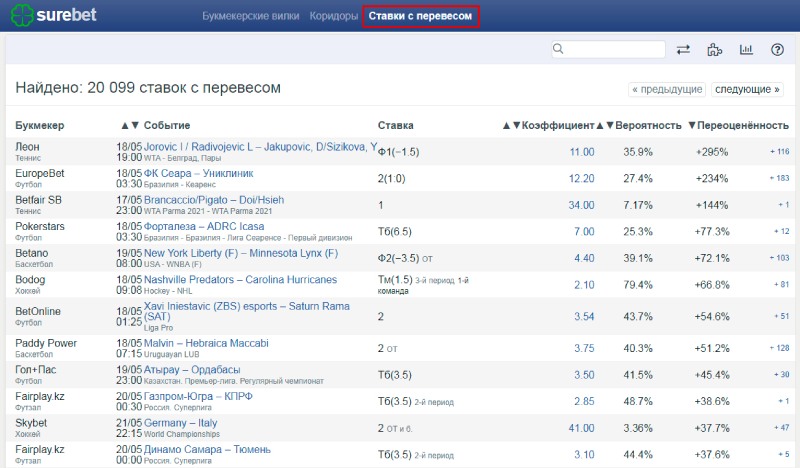Viewport: 800px width, 468px height.
Task: Click the swap arrows icon in toolbar
Action: (683, 50)
